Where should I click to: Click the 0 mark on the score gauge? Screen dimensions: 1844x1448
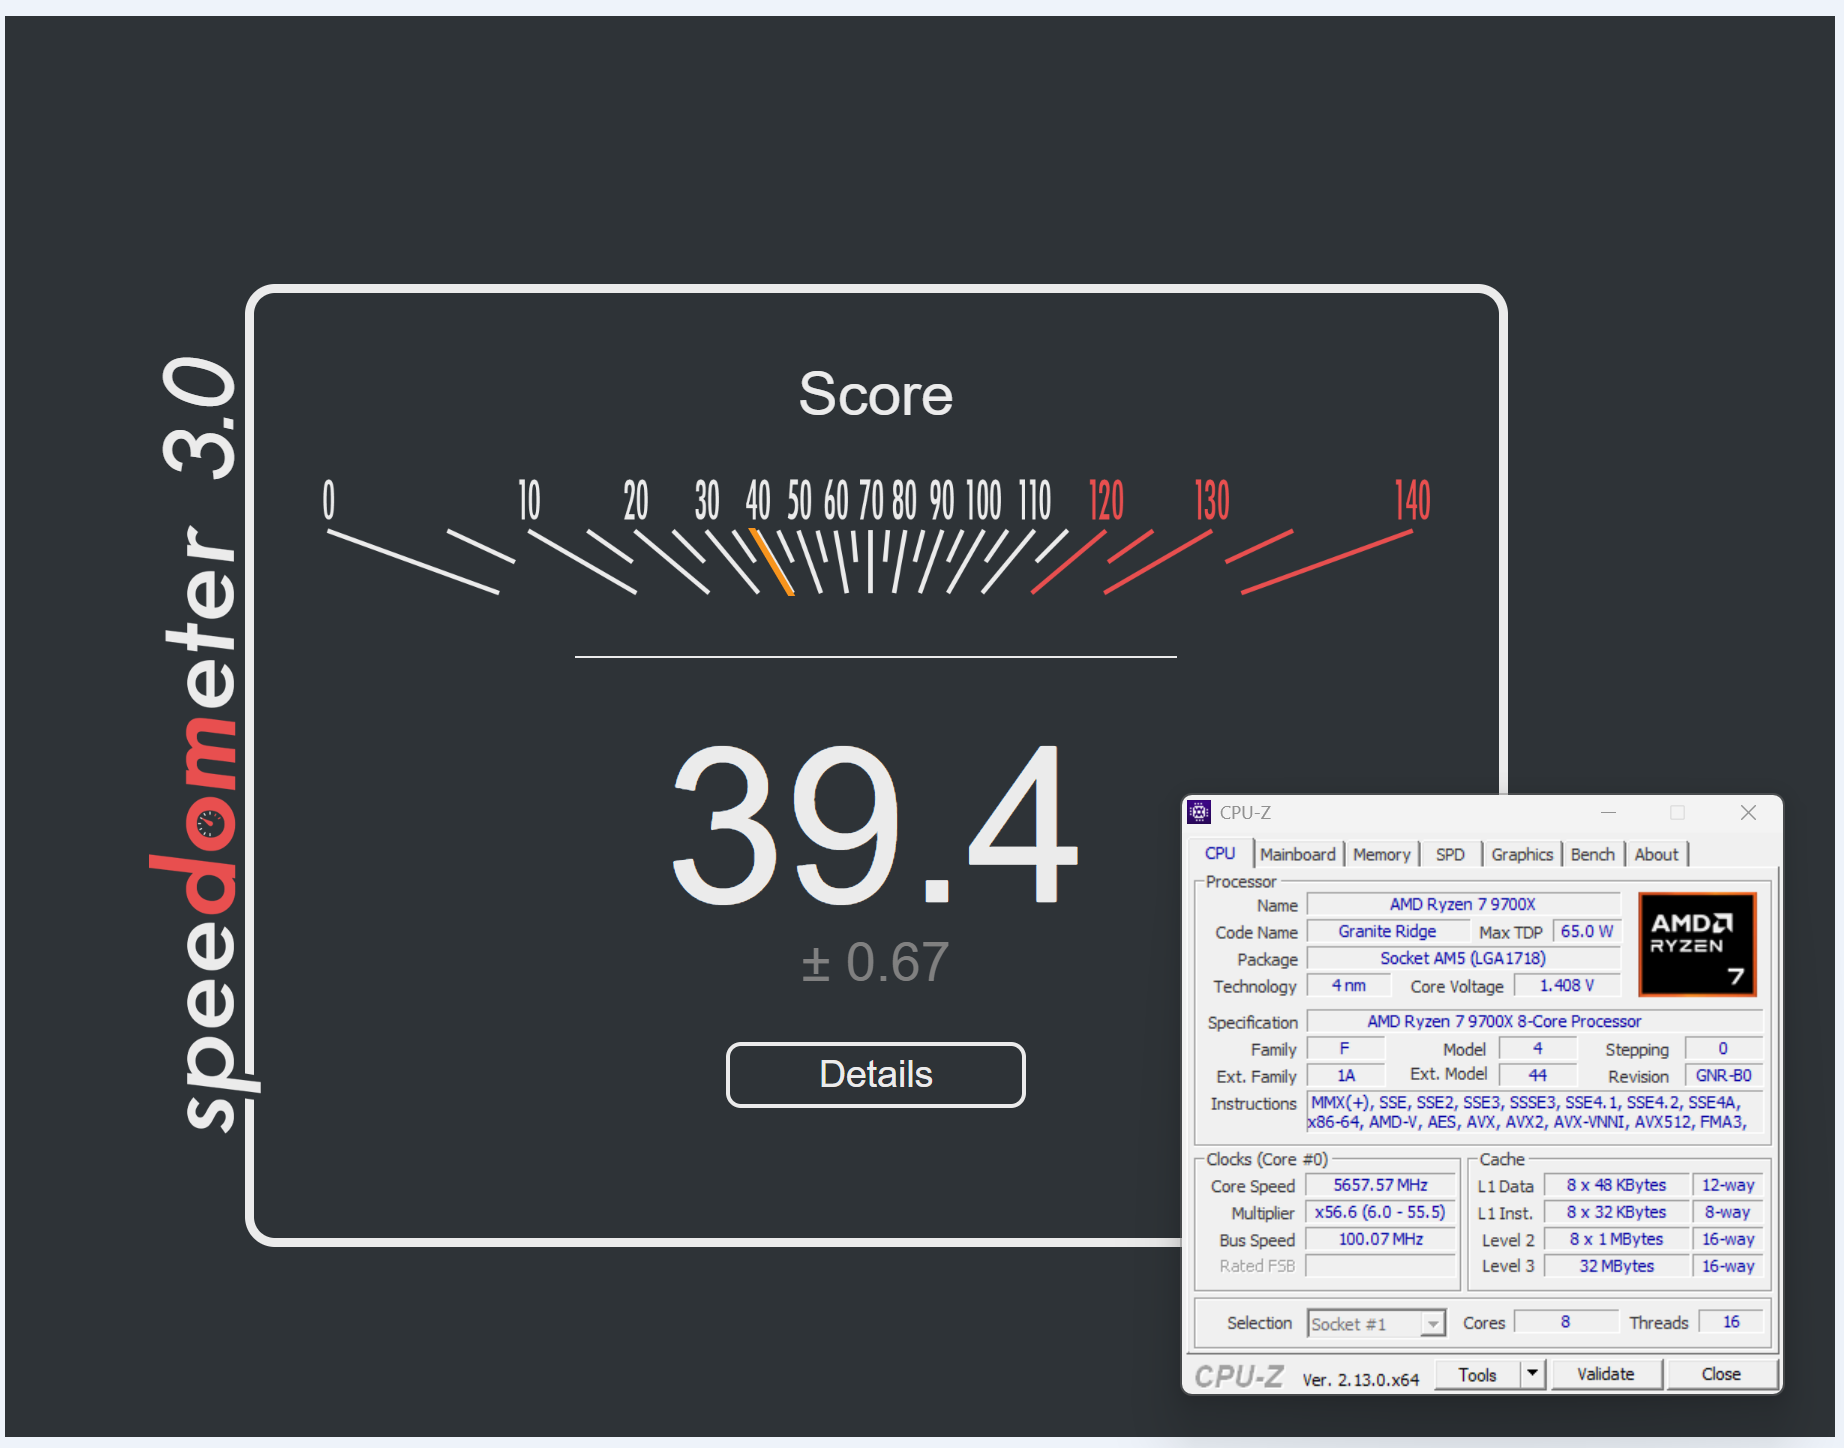(x=329, y=500)
